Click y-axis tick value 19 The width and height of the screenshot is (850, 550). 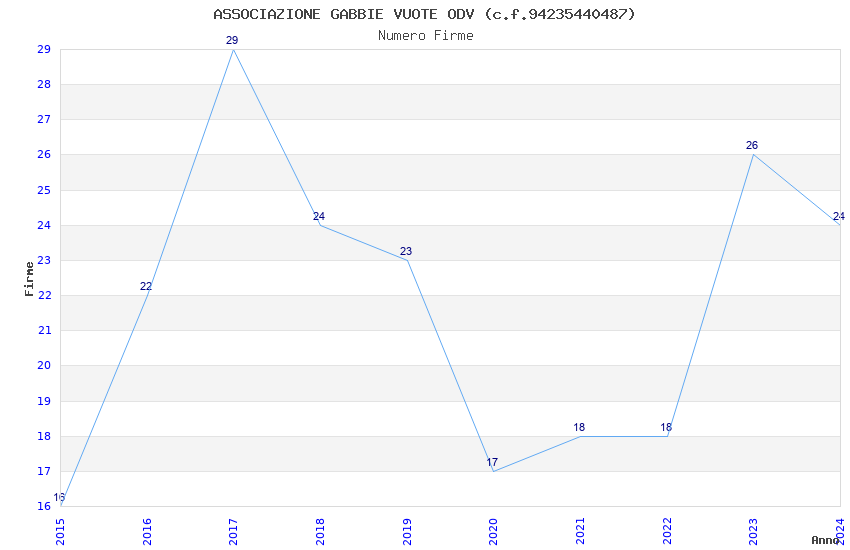point(44,401)
